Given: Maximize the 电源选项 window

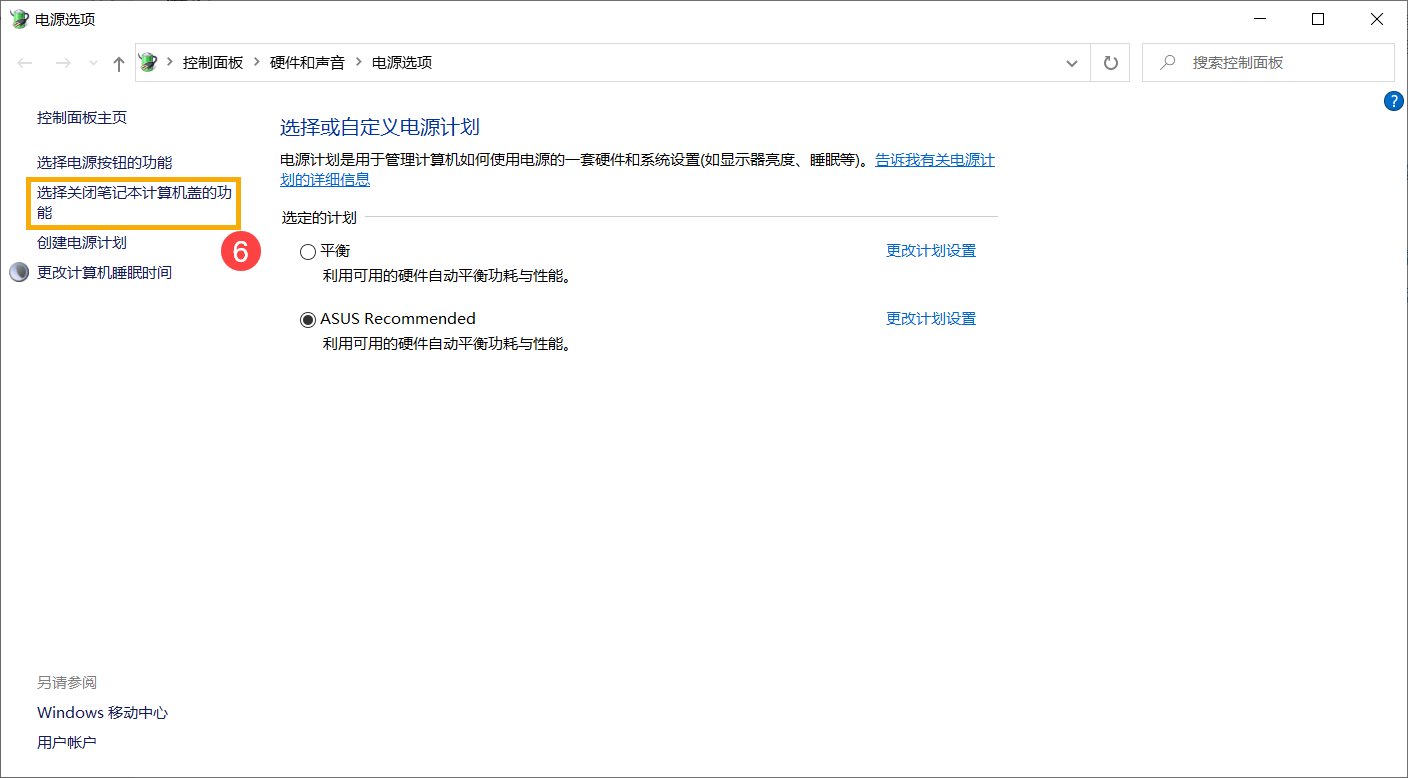Looking at the screenshot, I should coord(1318,19).
